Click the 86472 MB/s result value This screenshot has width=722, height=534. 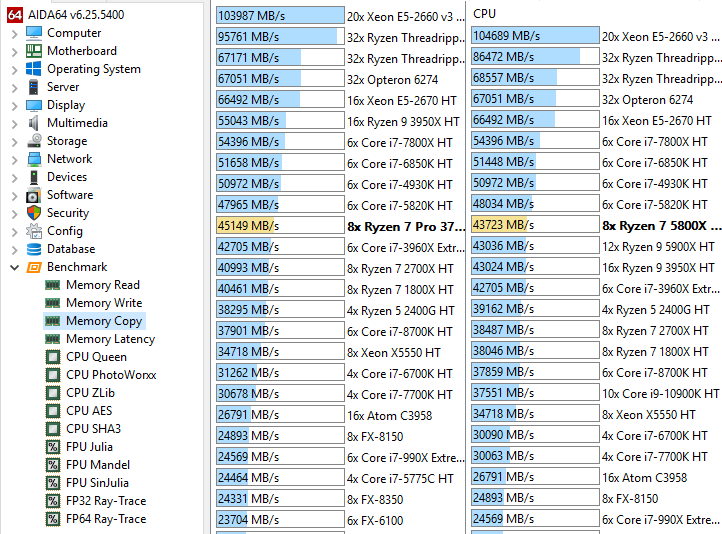pyautogui.click(x=503, y=57)
